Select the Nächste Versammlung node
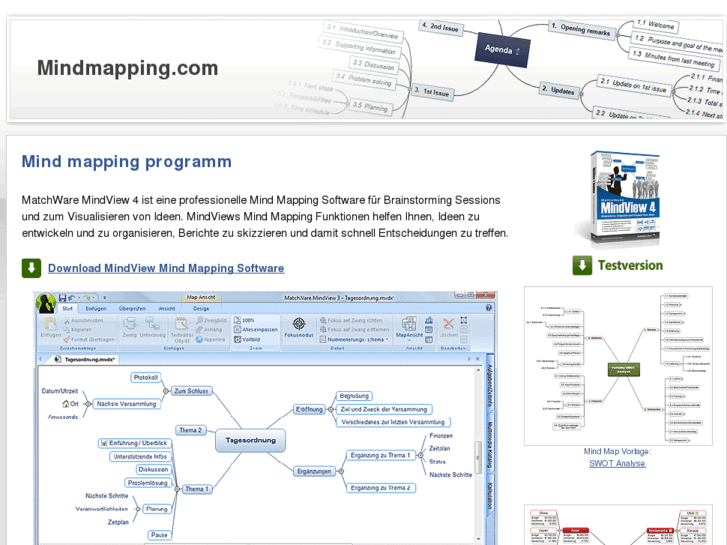Image resolution: width=727 pixels, height=545 pixels. click(x=126, y=404)
